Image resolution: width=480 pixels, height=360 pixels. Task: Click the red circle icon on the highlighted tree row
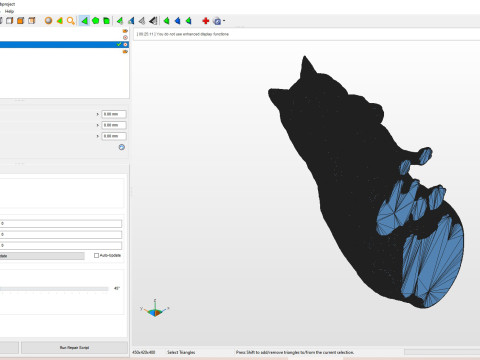[125, 44]
